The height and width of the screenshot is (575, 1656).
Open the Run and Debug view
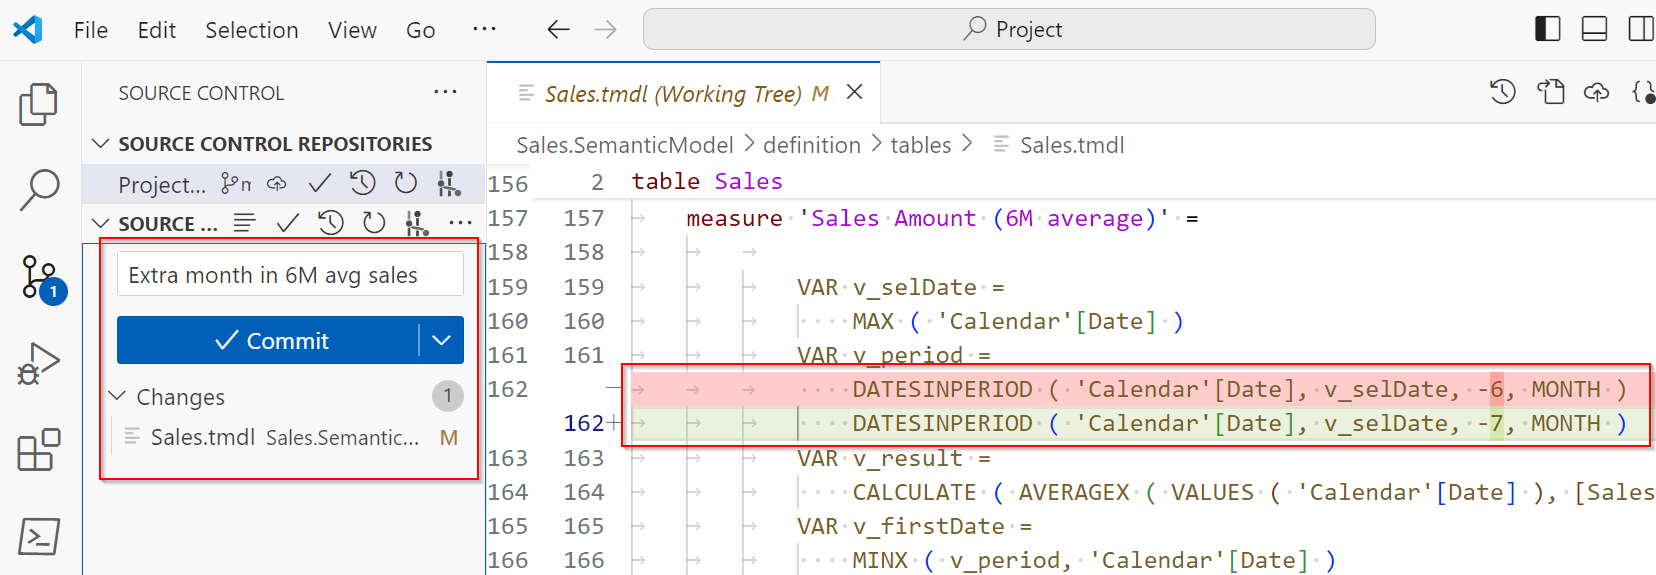39,364
